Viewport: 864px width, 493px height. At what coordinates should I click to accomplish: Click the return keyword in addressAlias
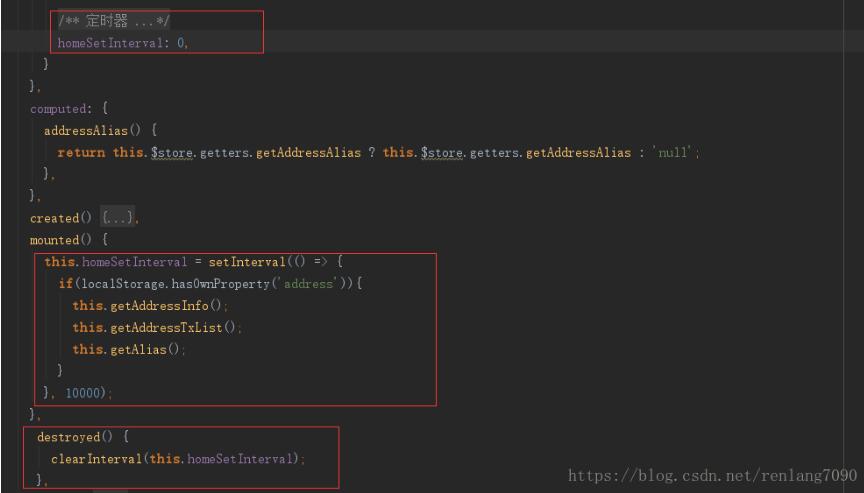point(81,153)
